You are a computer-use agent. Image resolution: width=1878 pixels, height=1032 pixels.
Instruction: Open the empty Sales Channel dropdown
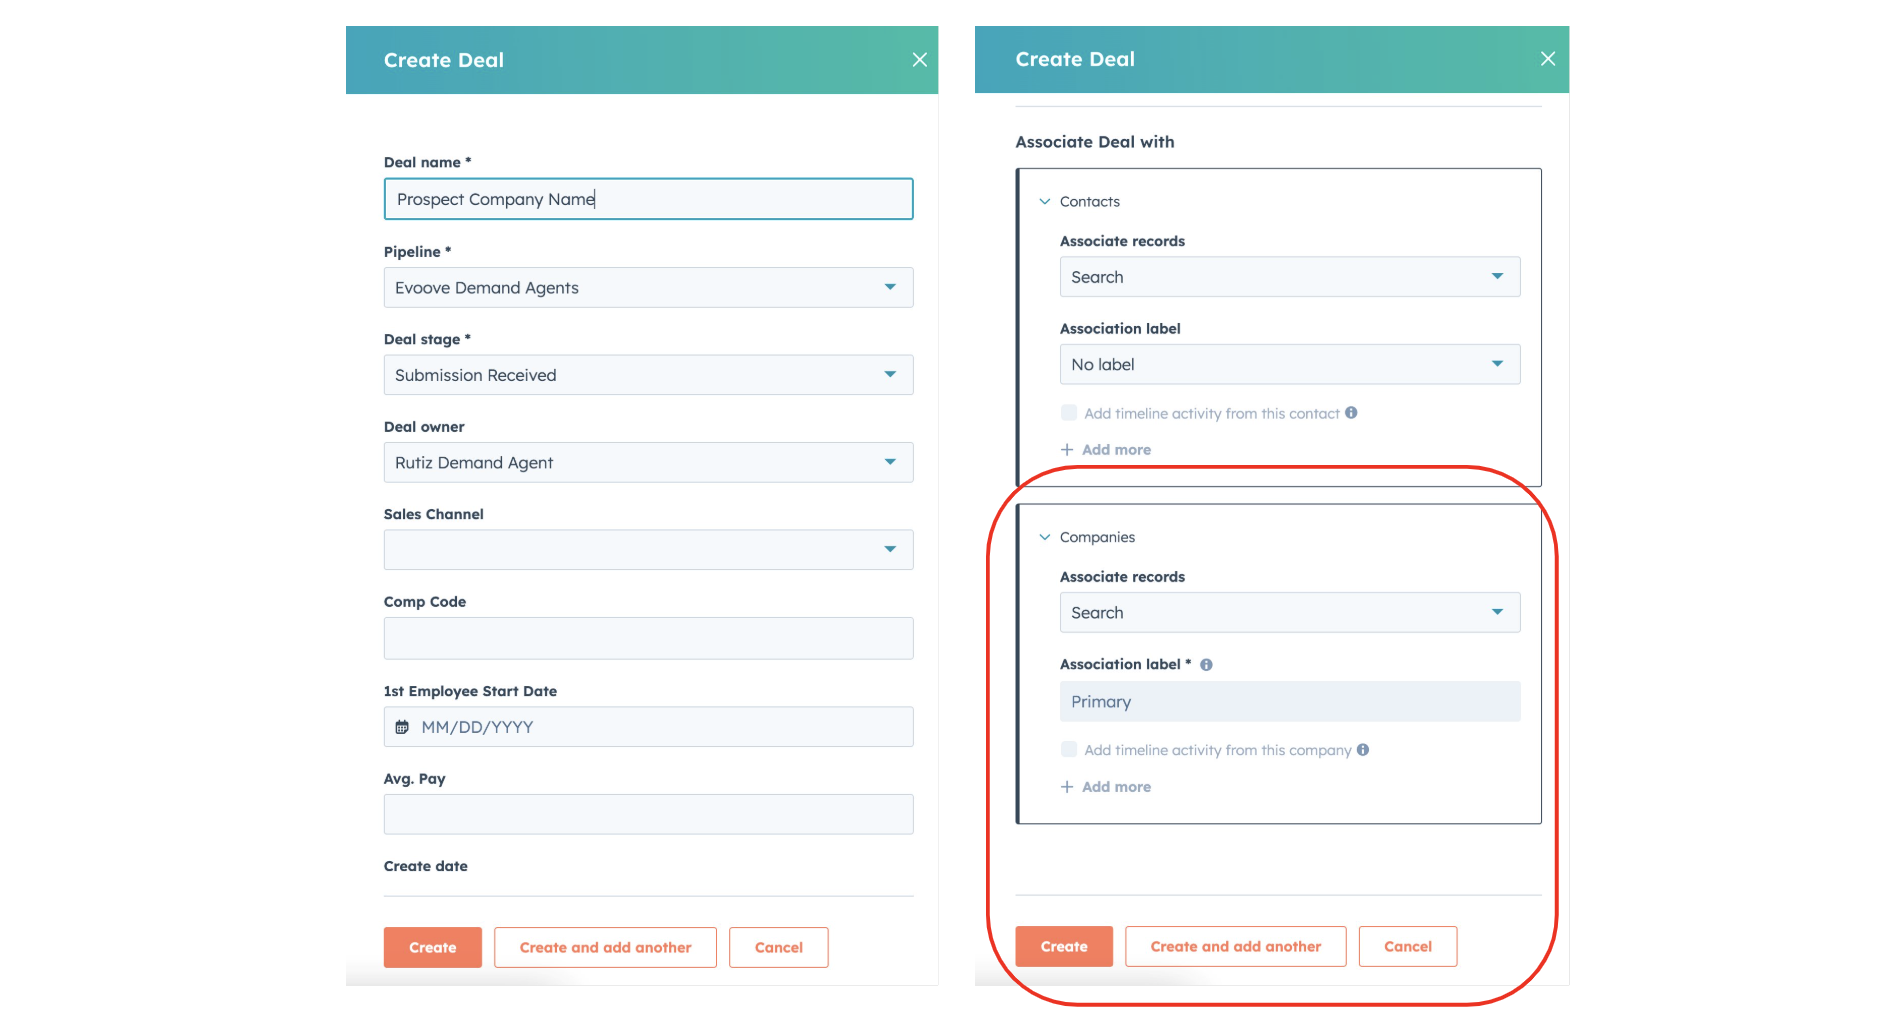pos(648,550)
